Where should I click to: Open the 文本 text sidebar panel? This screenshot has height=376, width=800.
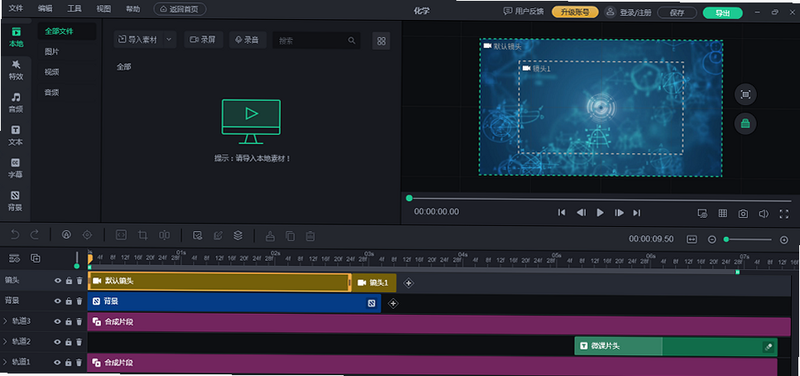pos(16,136)
